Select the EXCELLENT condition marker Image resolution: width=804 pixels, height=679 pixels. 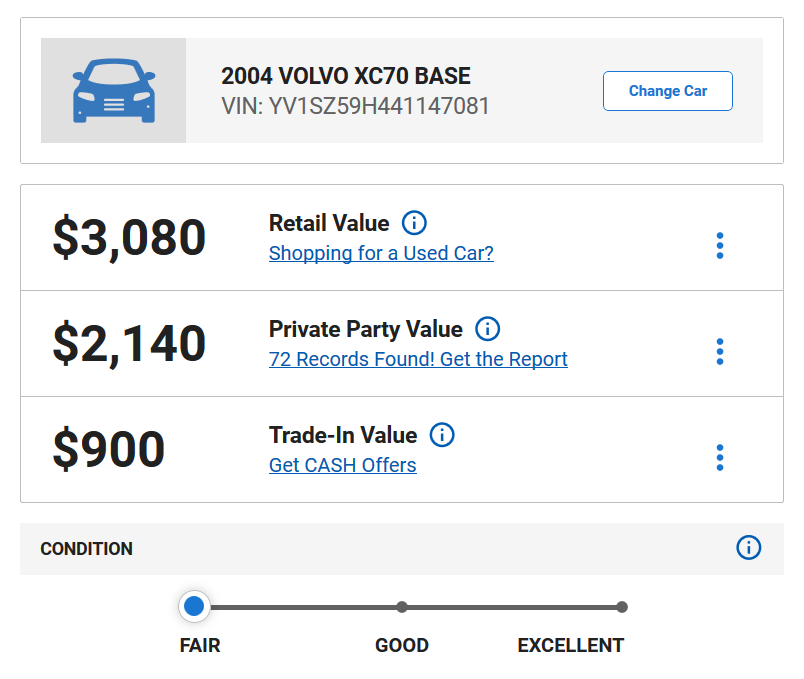(622, 606)
